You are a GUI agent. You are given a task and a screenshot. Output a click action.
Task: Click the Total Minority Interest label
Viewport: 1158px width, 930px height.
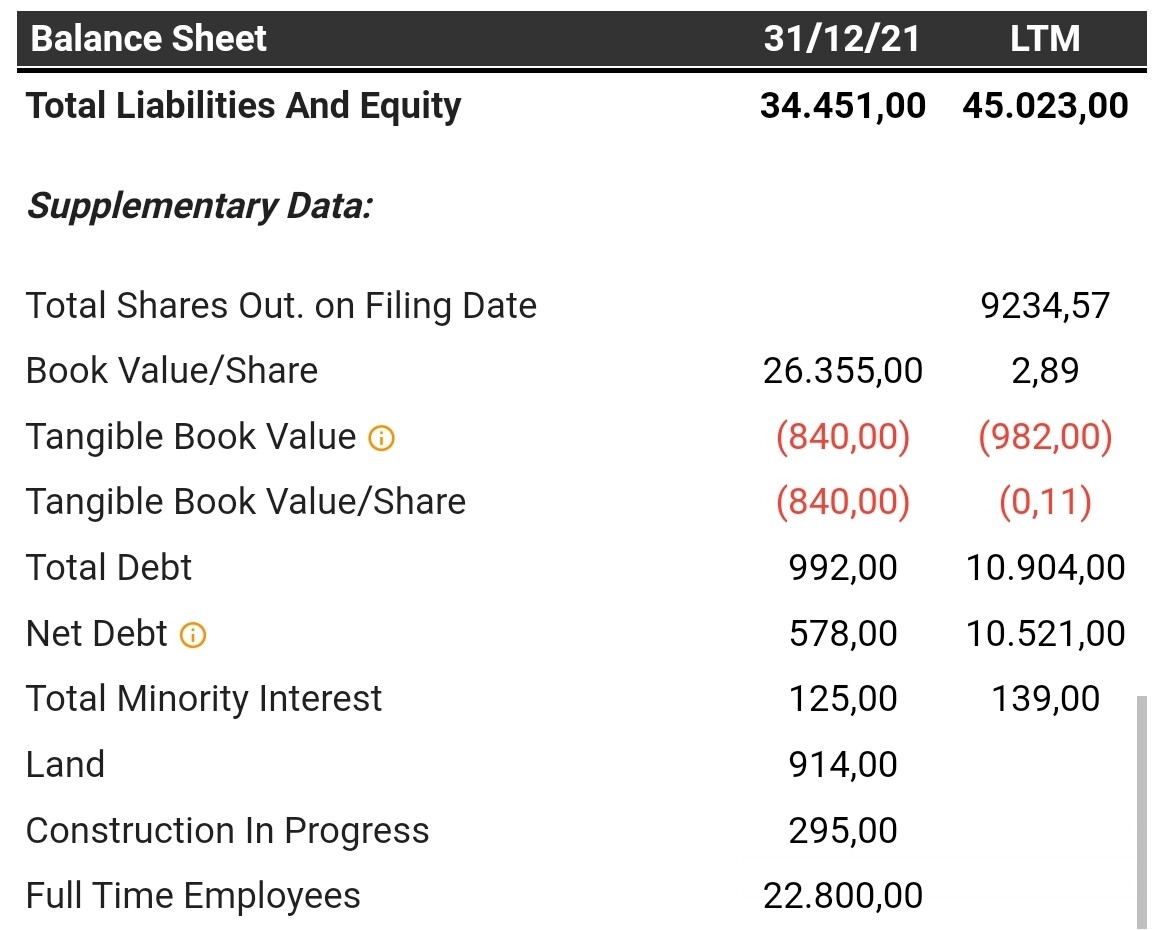click(204, 699)
